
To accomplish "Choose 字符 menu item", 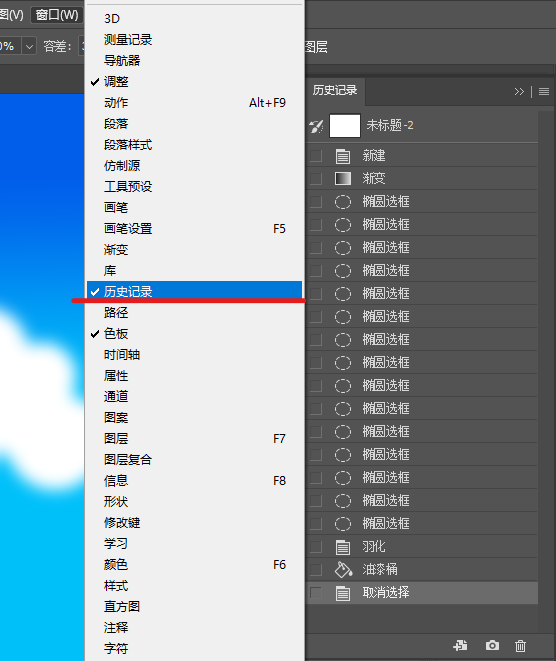I will pos(194,648).
